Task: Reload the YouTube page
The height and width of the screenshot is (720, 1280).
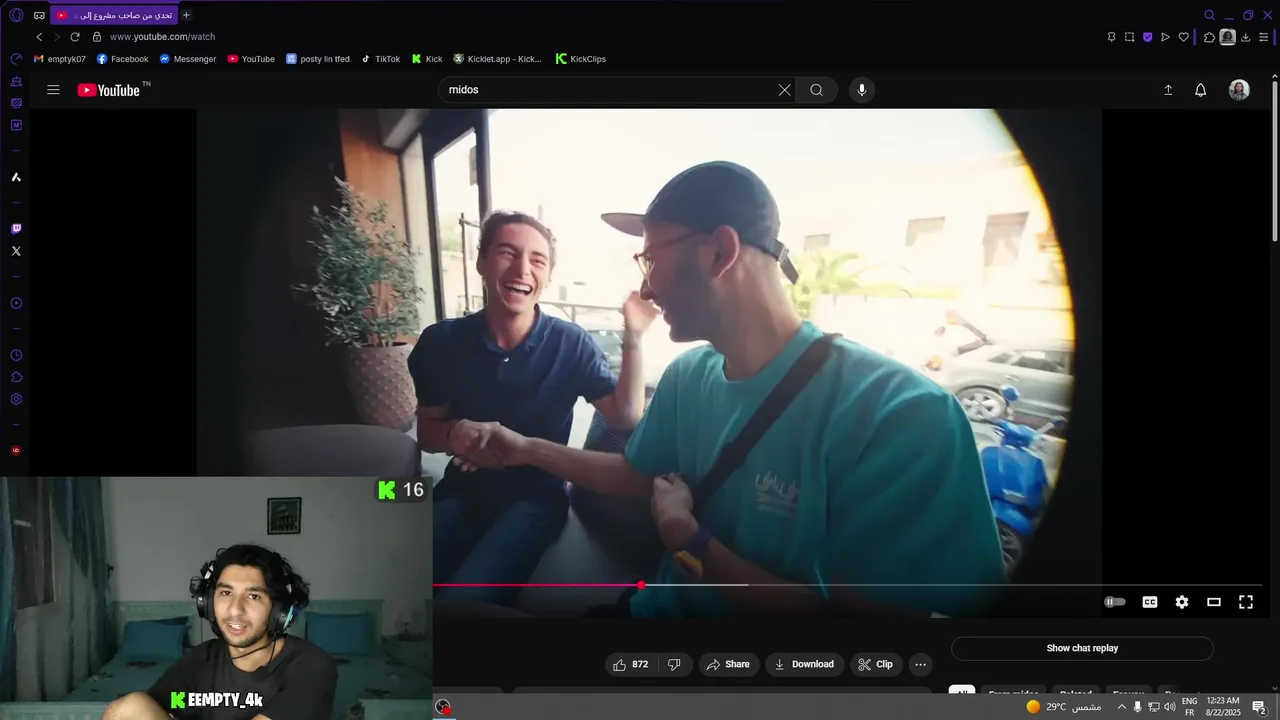Action: coord(75,37)
